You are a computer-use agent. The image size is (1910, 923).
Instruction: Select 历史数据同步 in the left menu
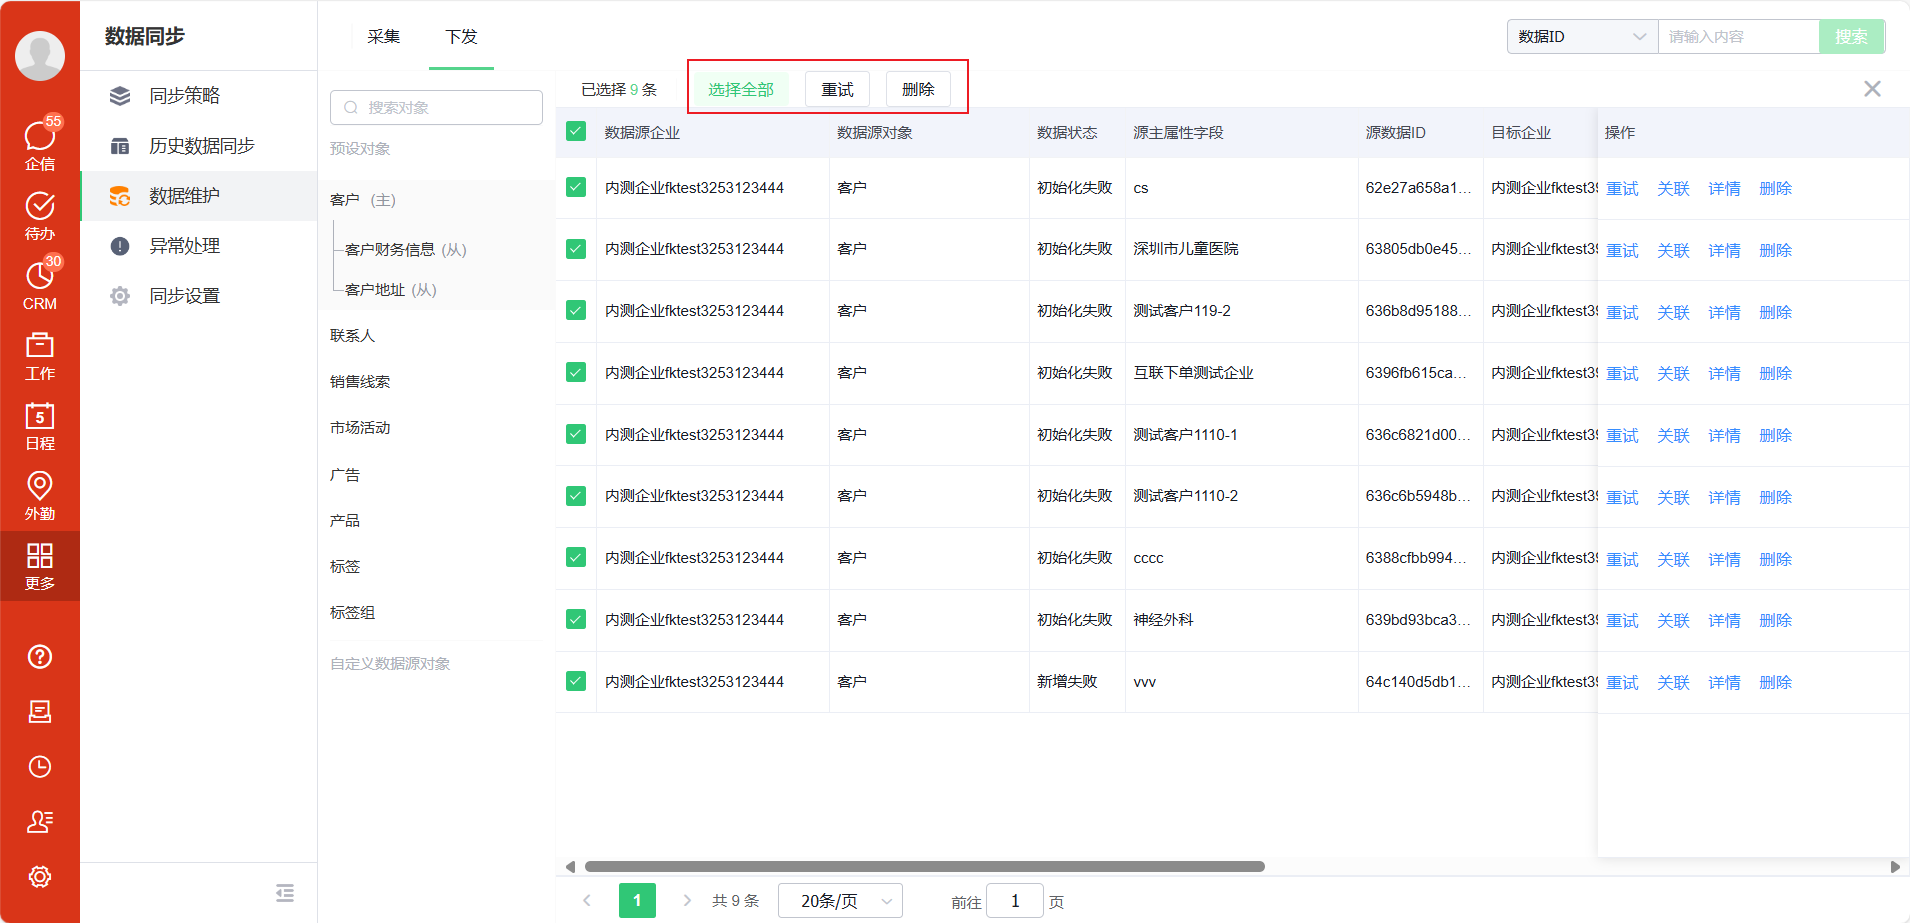[x=202, y=145]
